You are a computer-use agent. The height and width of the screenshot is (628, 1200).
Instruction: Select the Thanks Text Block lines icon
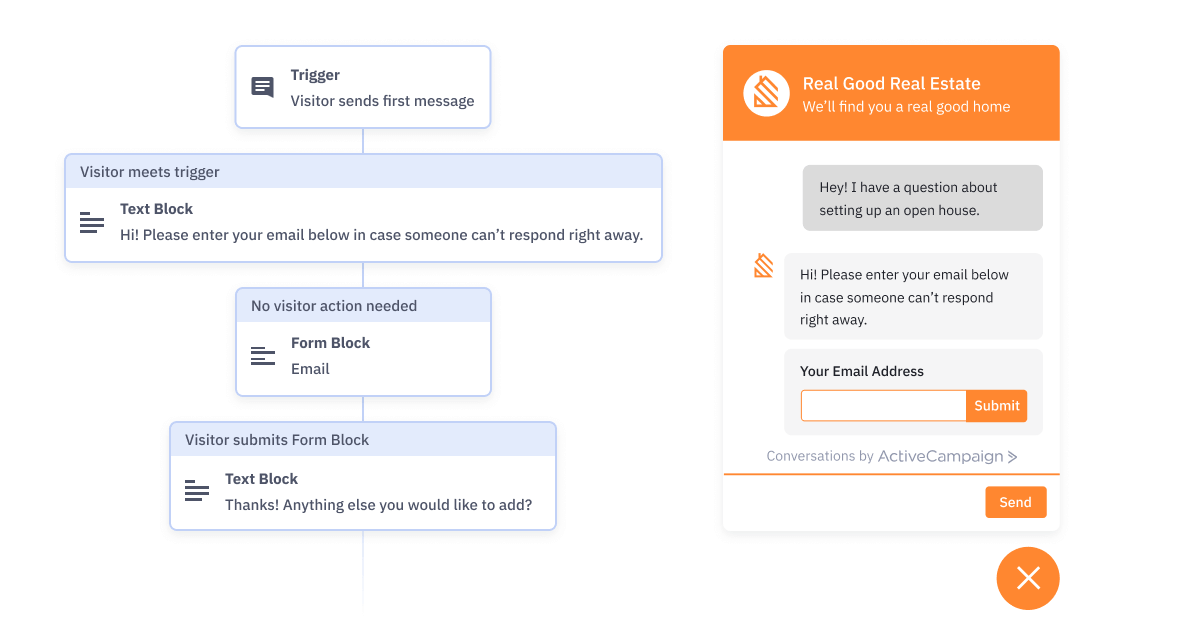click(x=197, y=491)
